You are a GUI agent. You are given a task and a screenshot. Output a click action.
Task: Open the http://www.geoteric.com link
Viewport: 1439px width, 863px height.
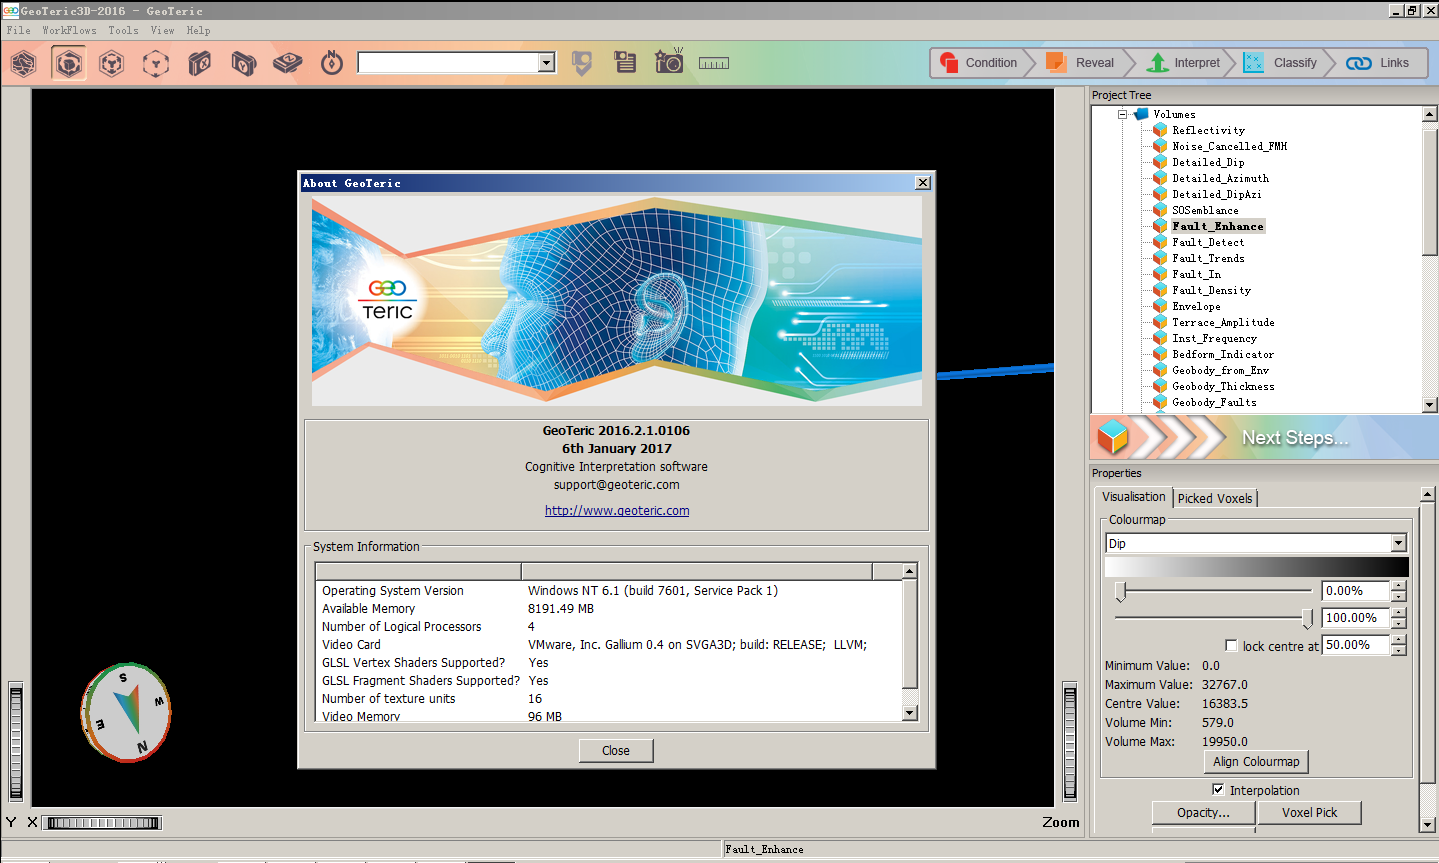coord(617,511)
